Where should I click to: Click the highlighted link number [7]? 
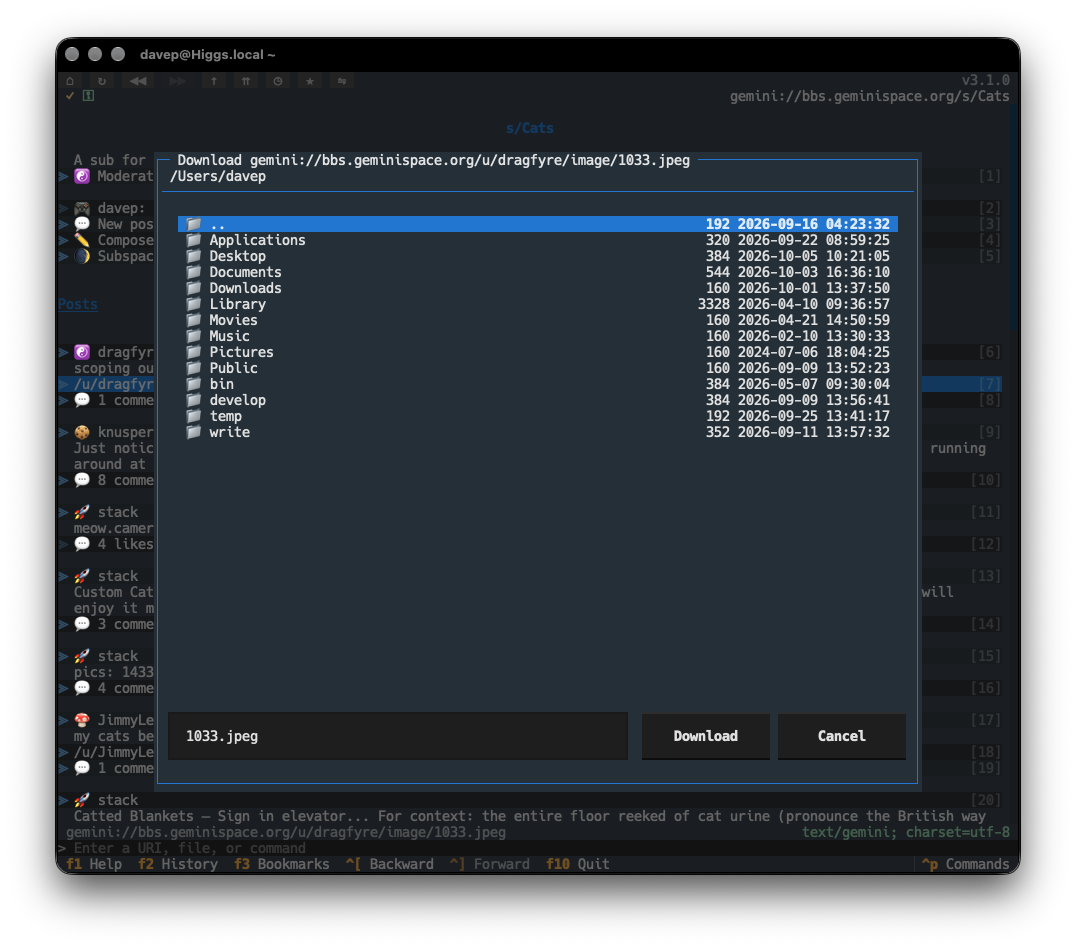click(990, 384)
